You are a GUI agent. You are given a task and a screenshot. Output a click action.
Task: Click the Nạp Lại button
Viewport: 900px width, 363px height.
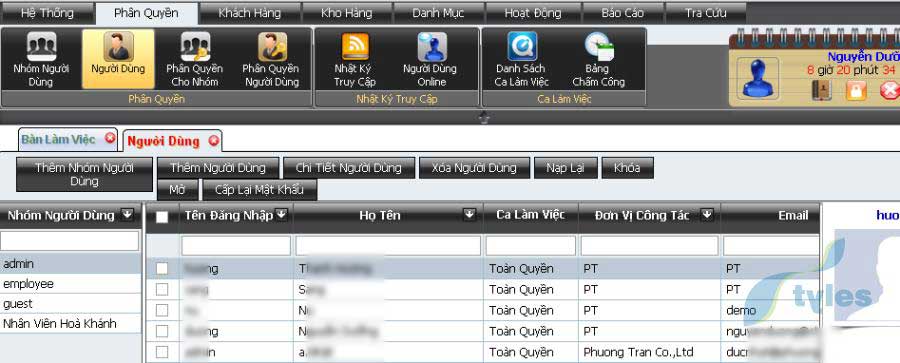(x=565, y=168)
